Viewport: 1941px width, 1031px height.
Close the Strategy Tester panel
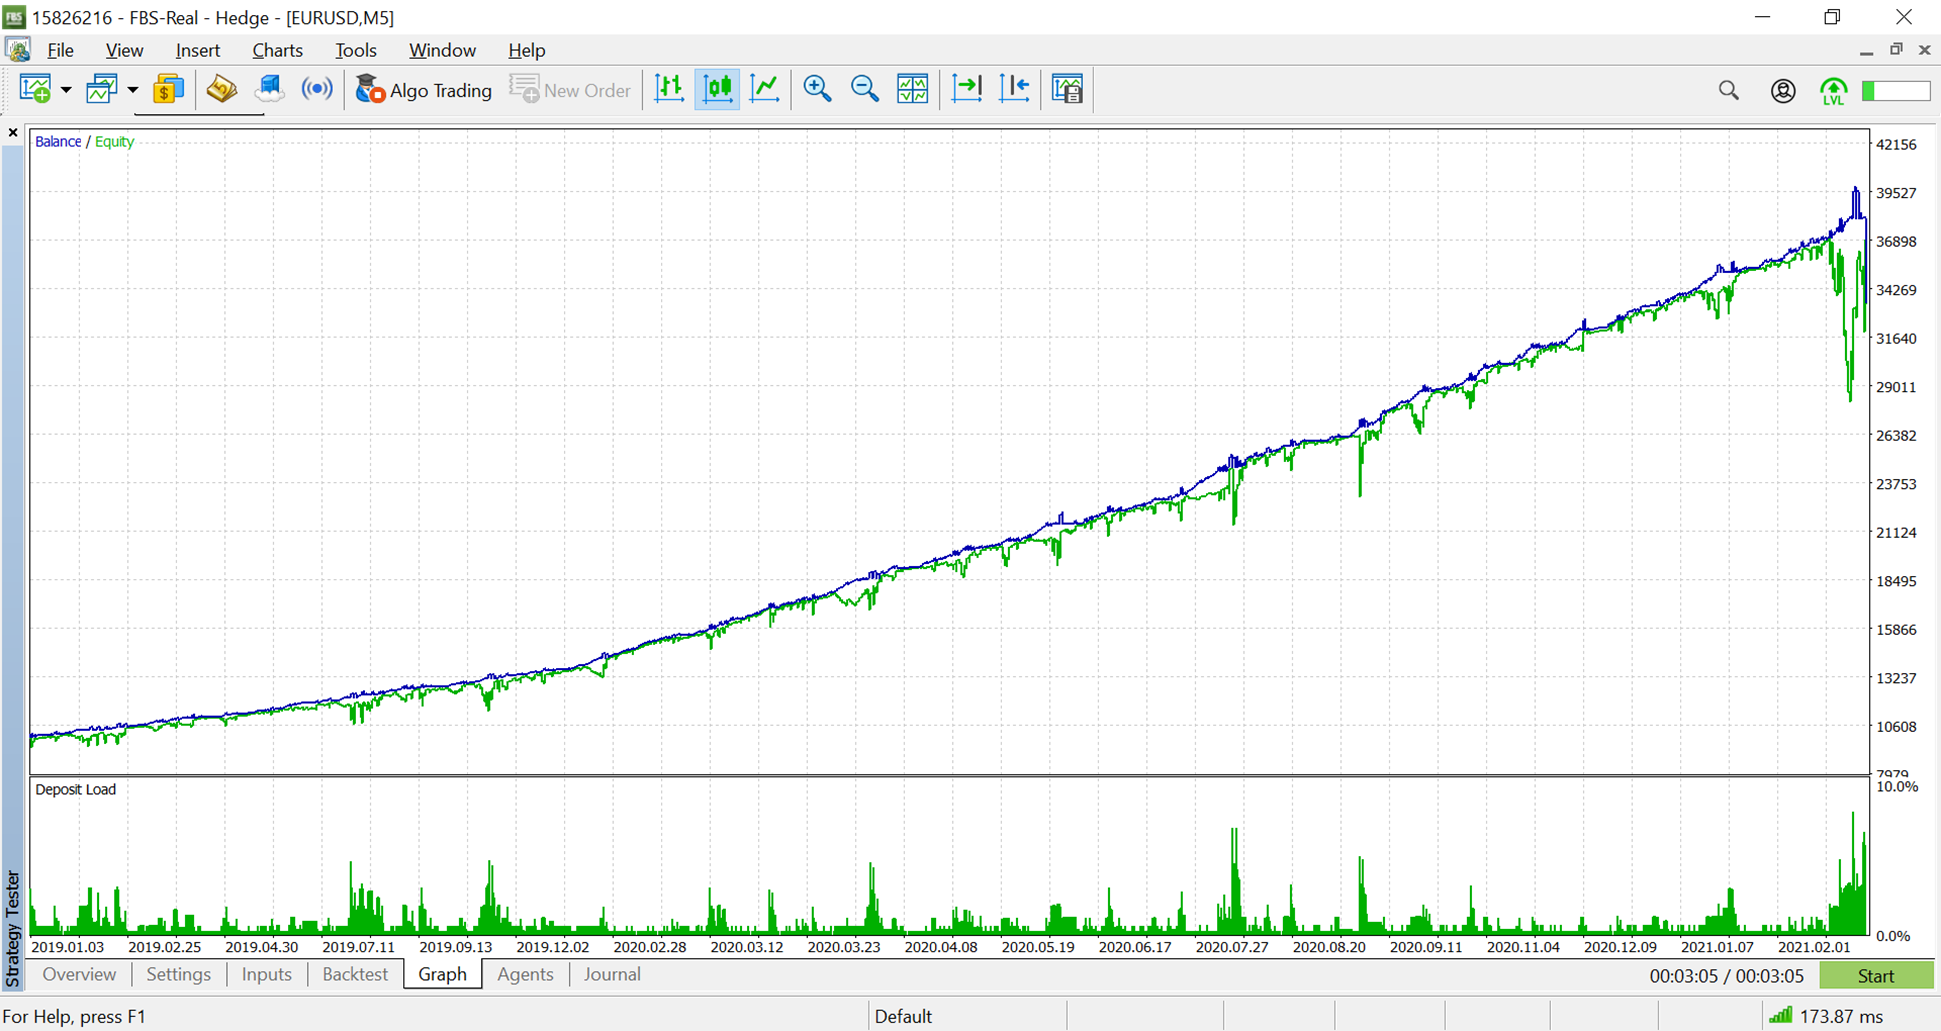[x=13, y=132]
